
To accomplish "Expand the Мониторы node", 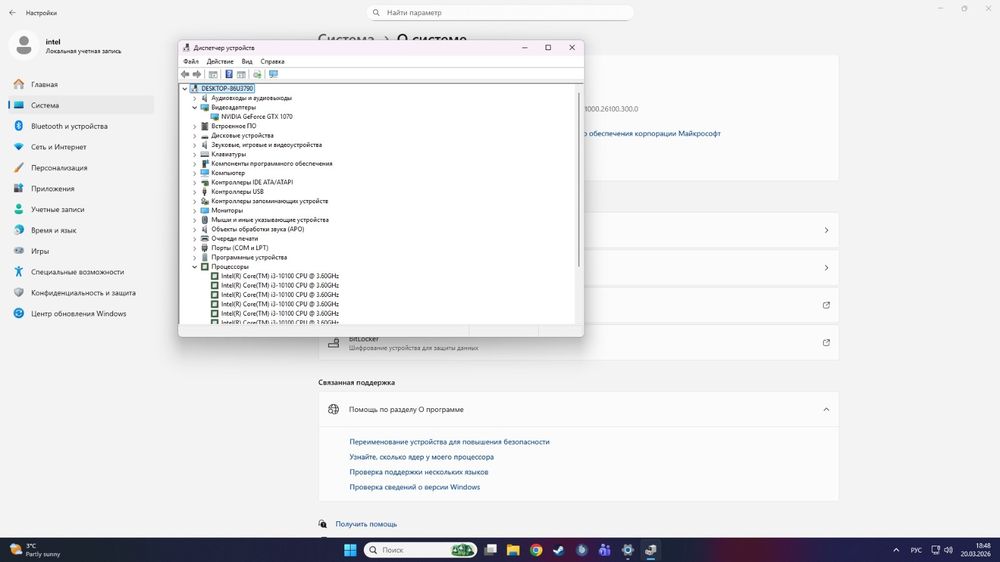I will [x=195, y=211].
